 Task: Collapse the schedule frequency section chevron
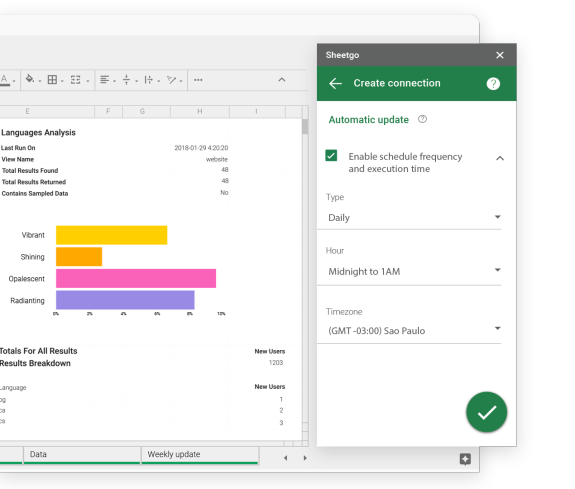coord(500,158)
